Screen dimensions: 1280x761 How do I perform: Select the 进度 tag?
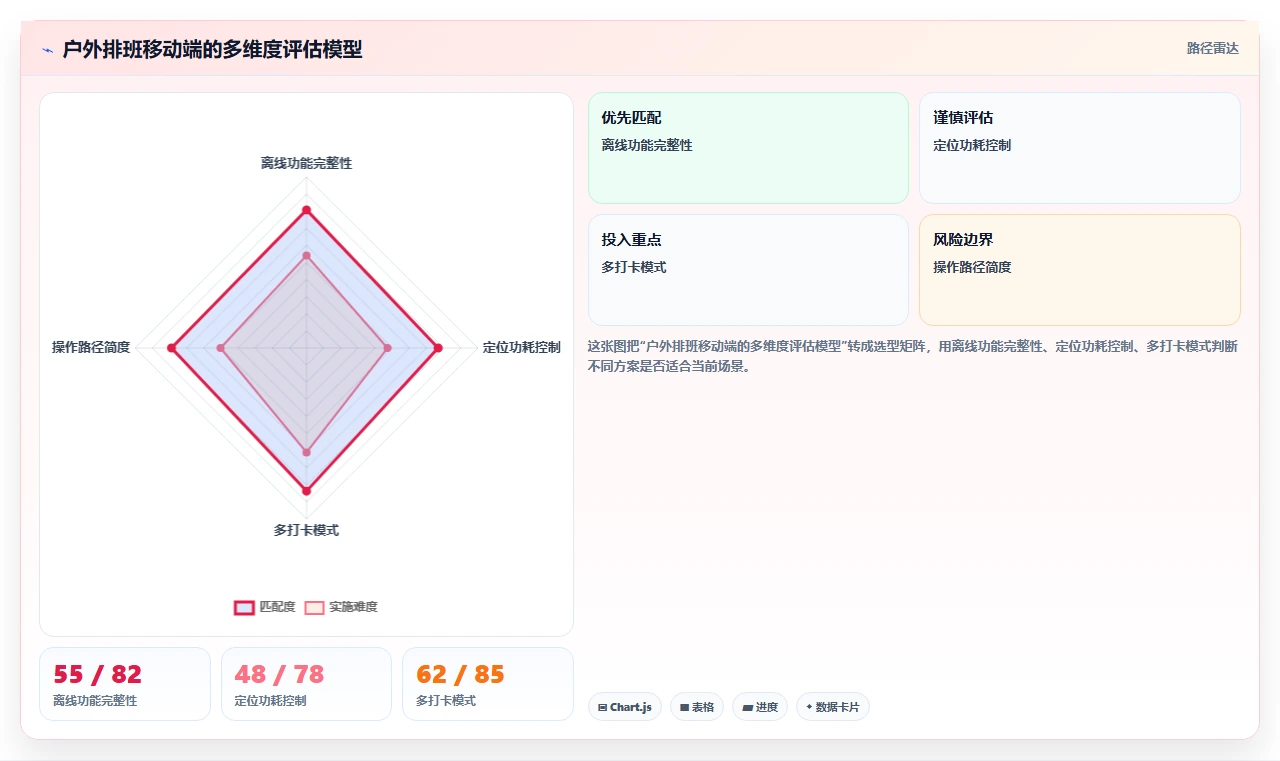[760, 707]
